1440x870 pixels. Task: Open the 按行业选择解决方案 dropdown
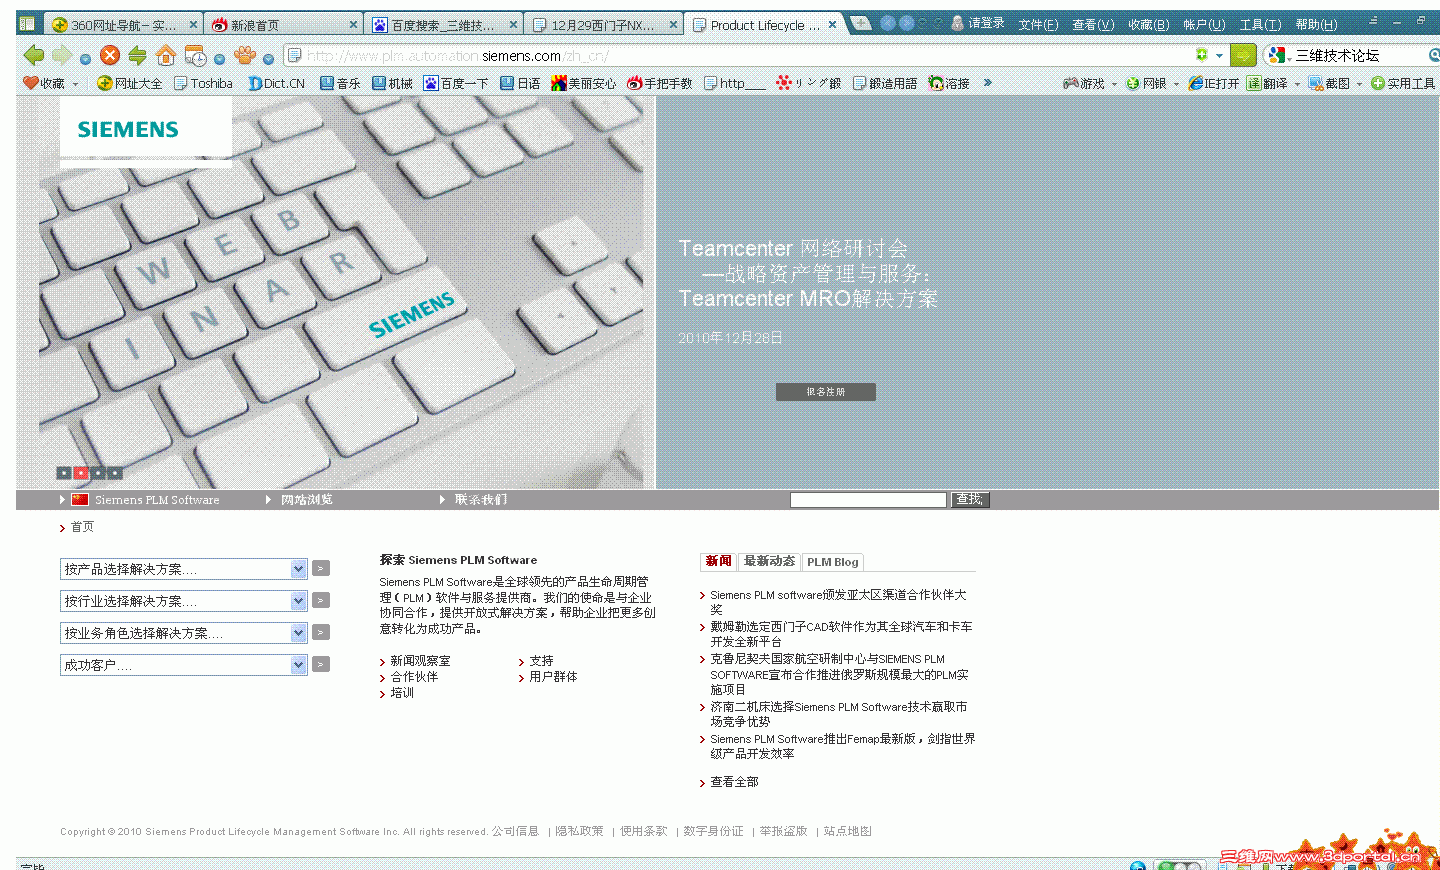point(183,601)
